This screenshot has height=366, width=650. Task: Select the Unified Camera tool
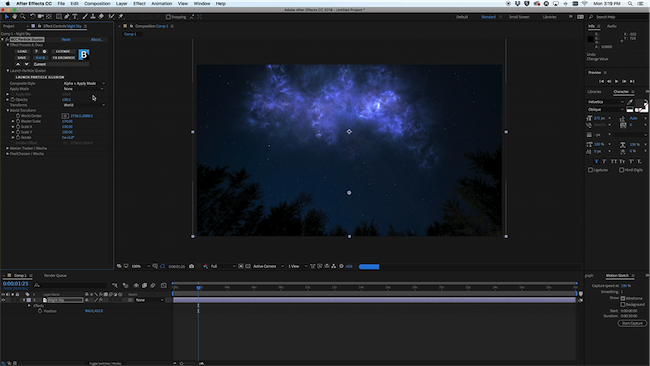click(x=41, y=17)
